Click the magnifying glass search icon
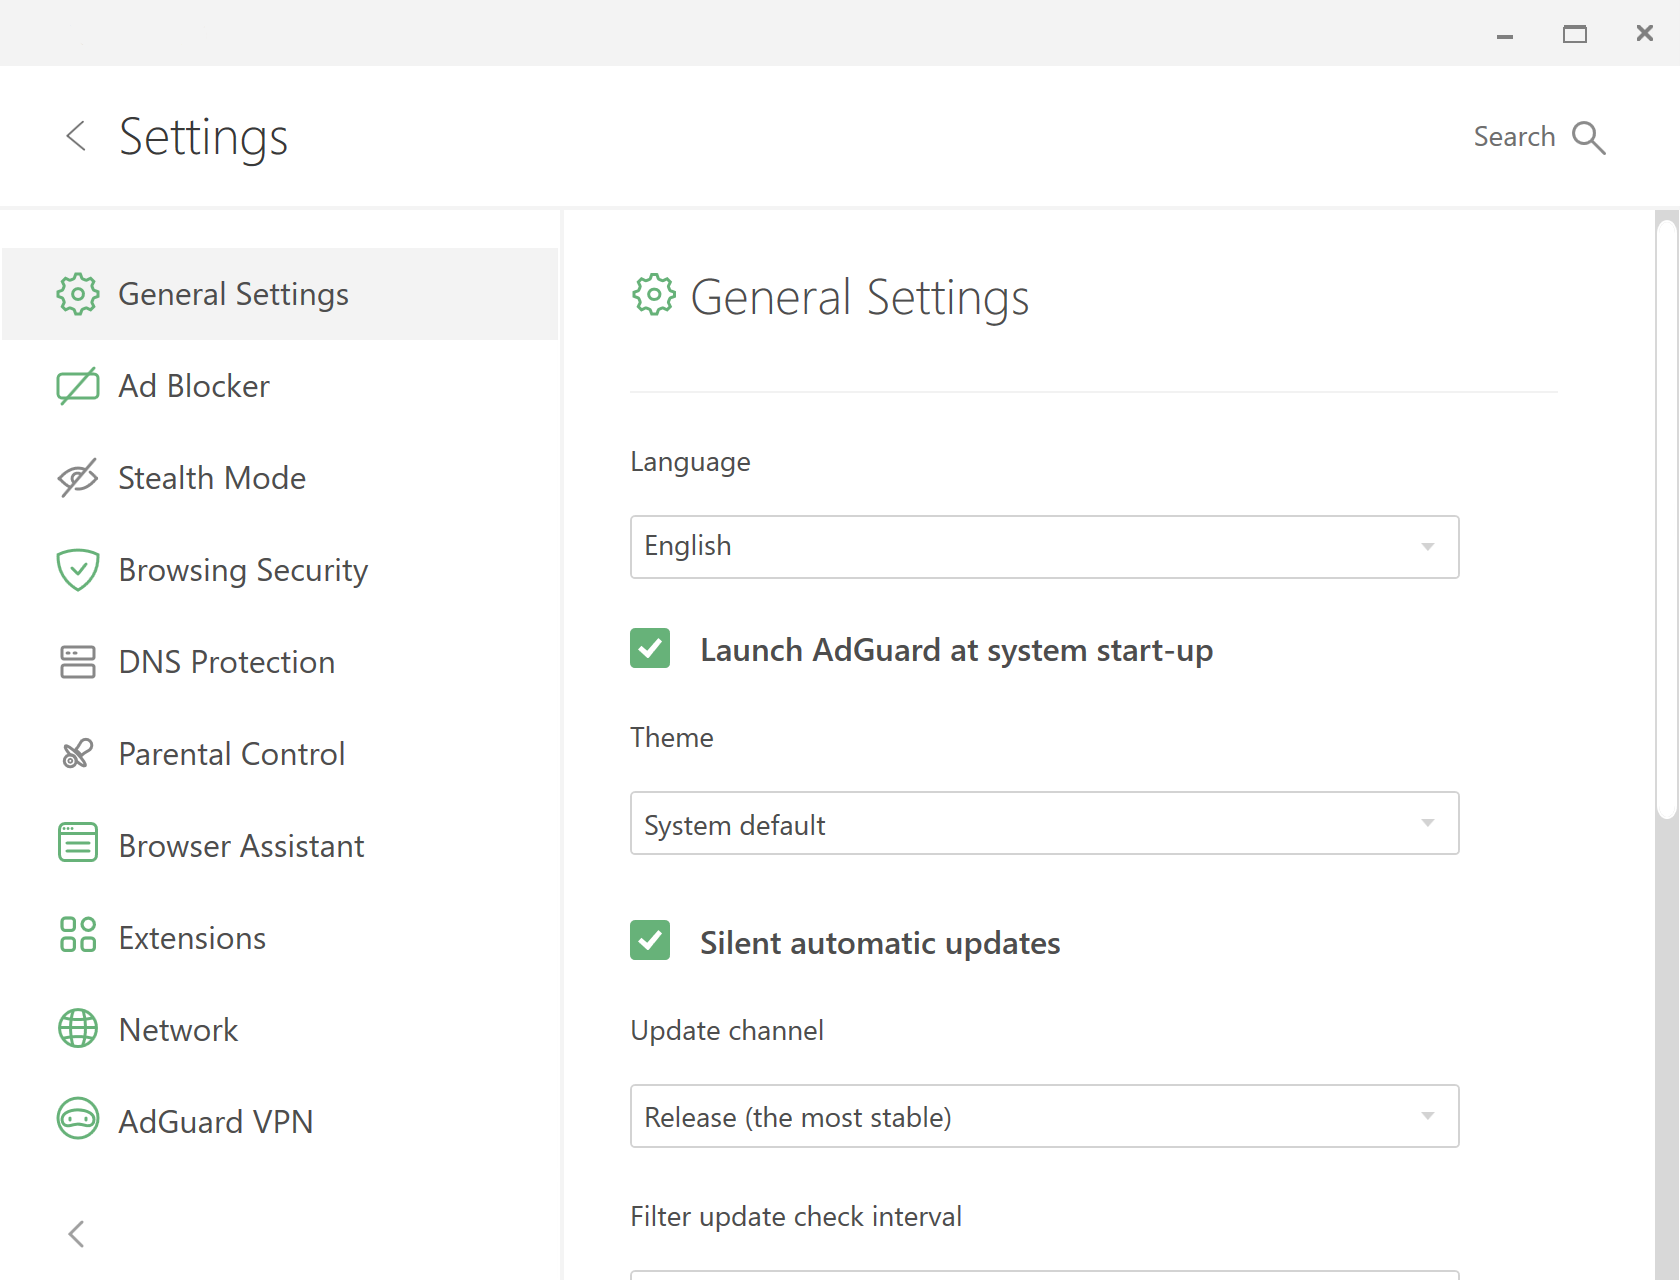Viewport: 1680px width, 1280px height. click(x=1588, y=138)
